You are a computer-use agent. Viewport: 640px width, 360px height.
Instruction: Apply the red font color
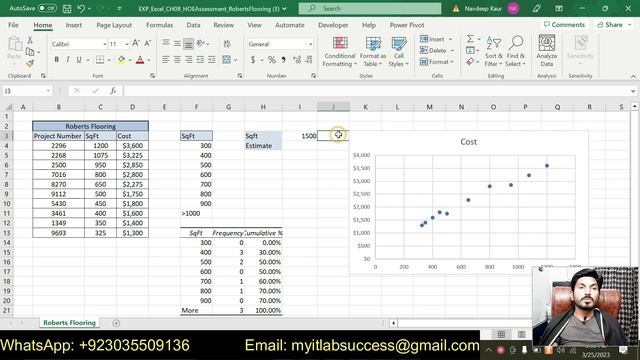click(x=140, y=60)
